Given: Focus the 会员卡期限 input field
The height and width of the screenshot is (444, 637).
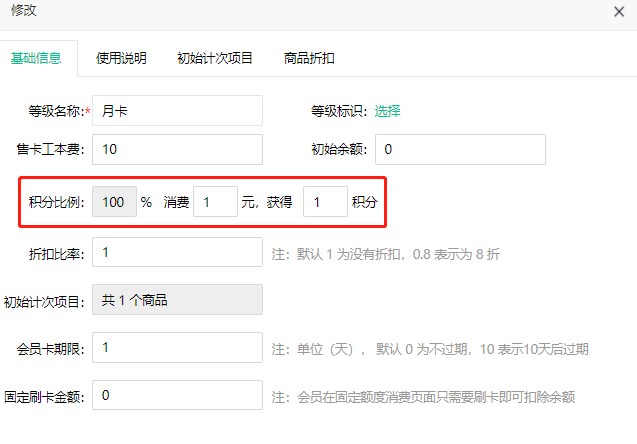Looking at the screenshot, I should tap(177, 348).
